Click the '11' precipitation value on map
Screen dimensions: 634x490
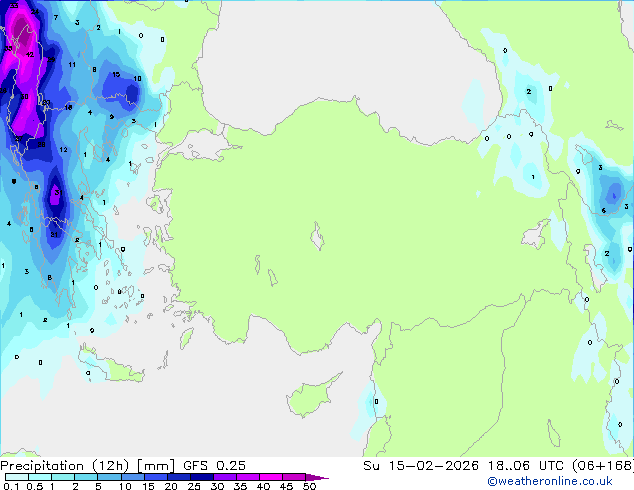coord(72,65)
